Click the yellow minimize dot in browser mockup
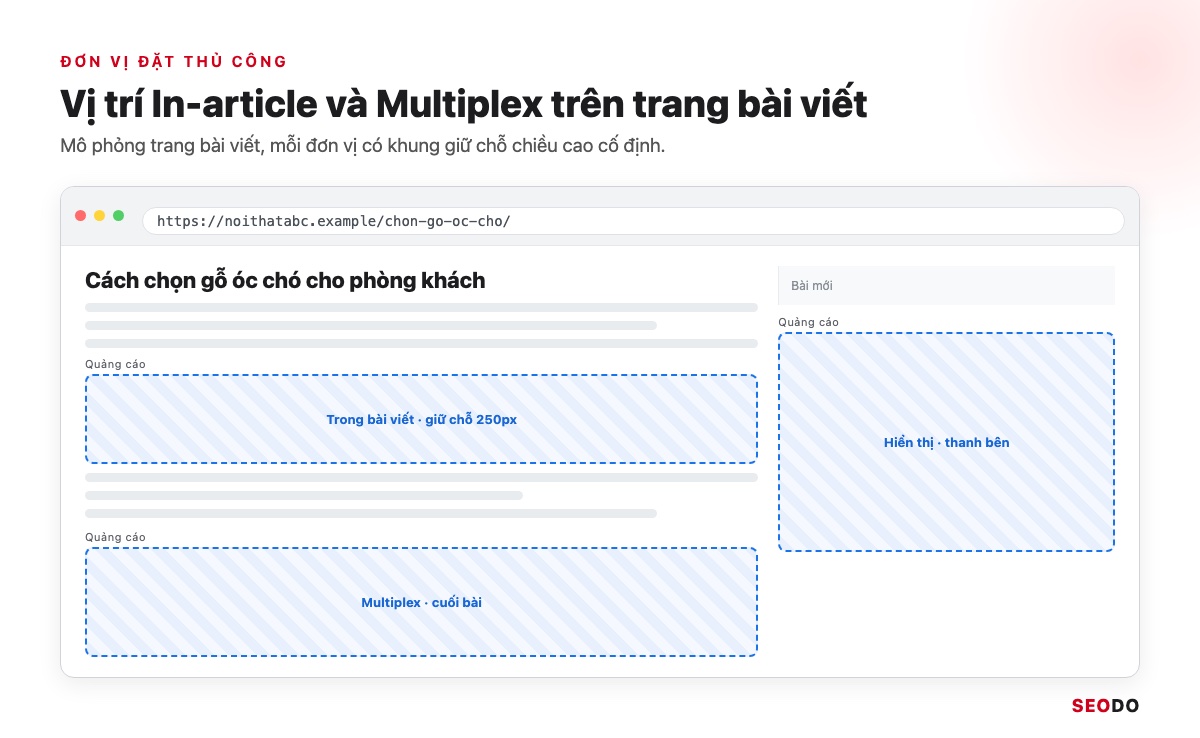This screenshot has height=738, width=1200. [100, 216]
